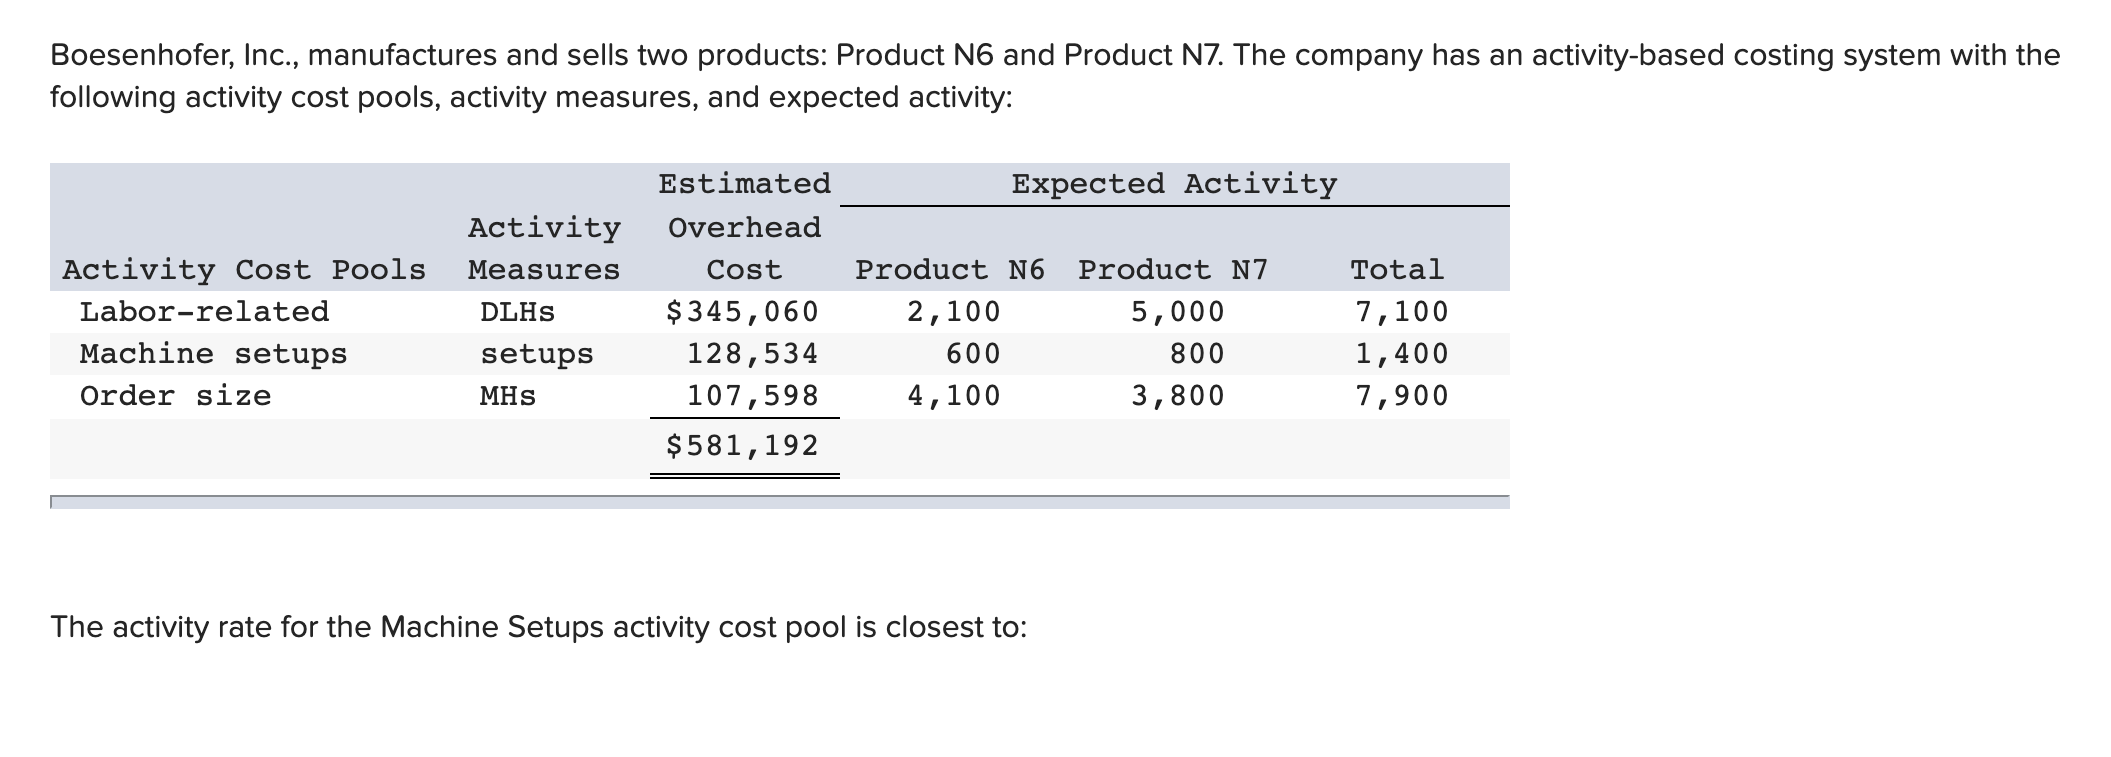Click the Estimated column header word
The image size is (2111, 757).
[744, 184]
